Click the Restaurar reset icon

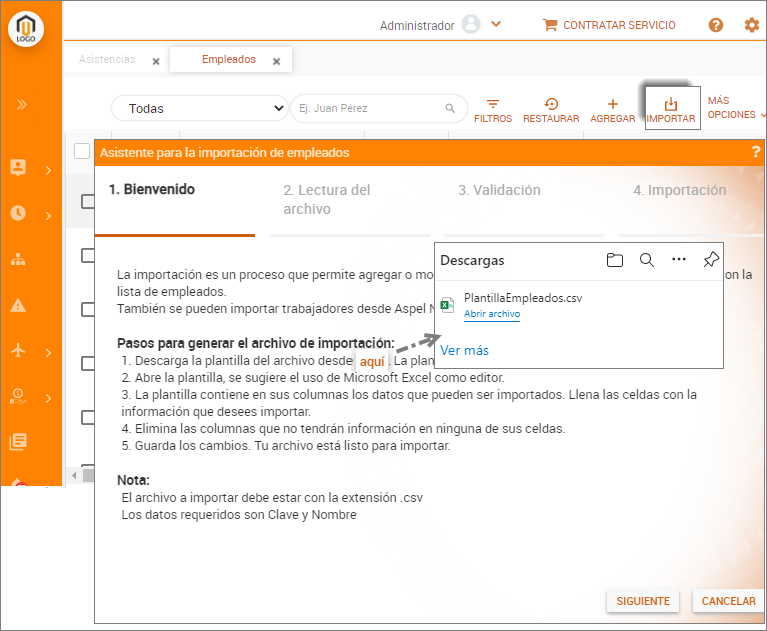[x=551, y=104]
